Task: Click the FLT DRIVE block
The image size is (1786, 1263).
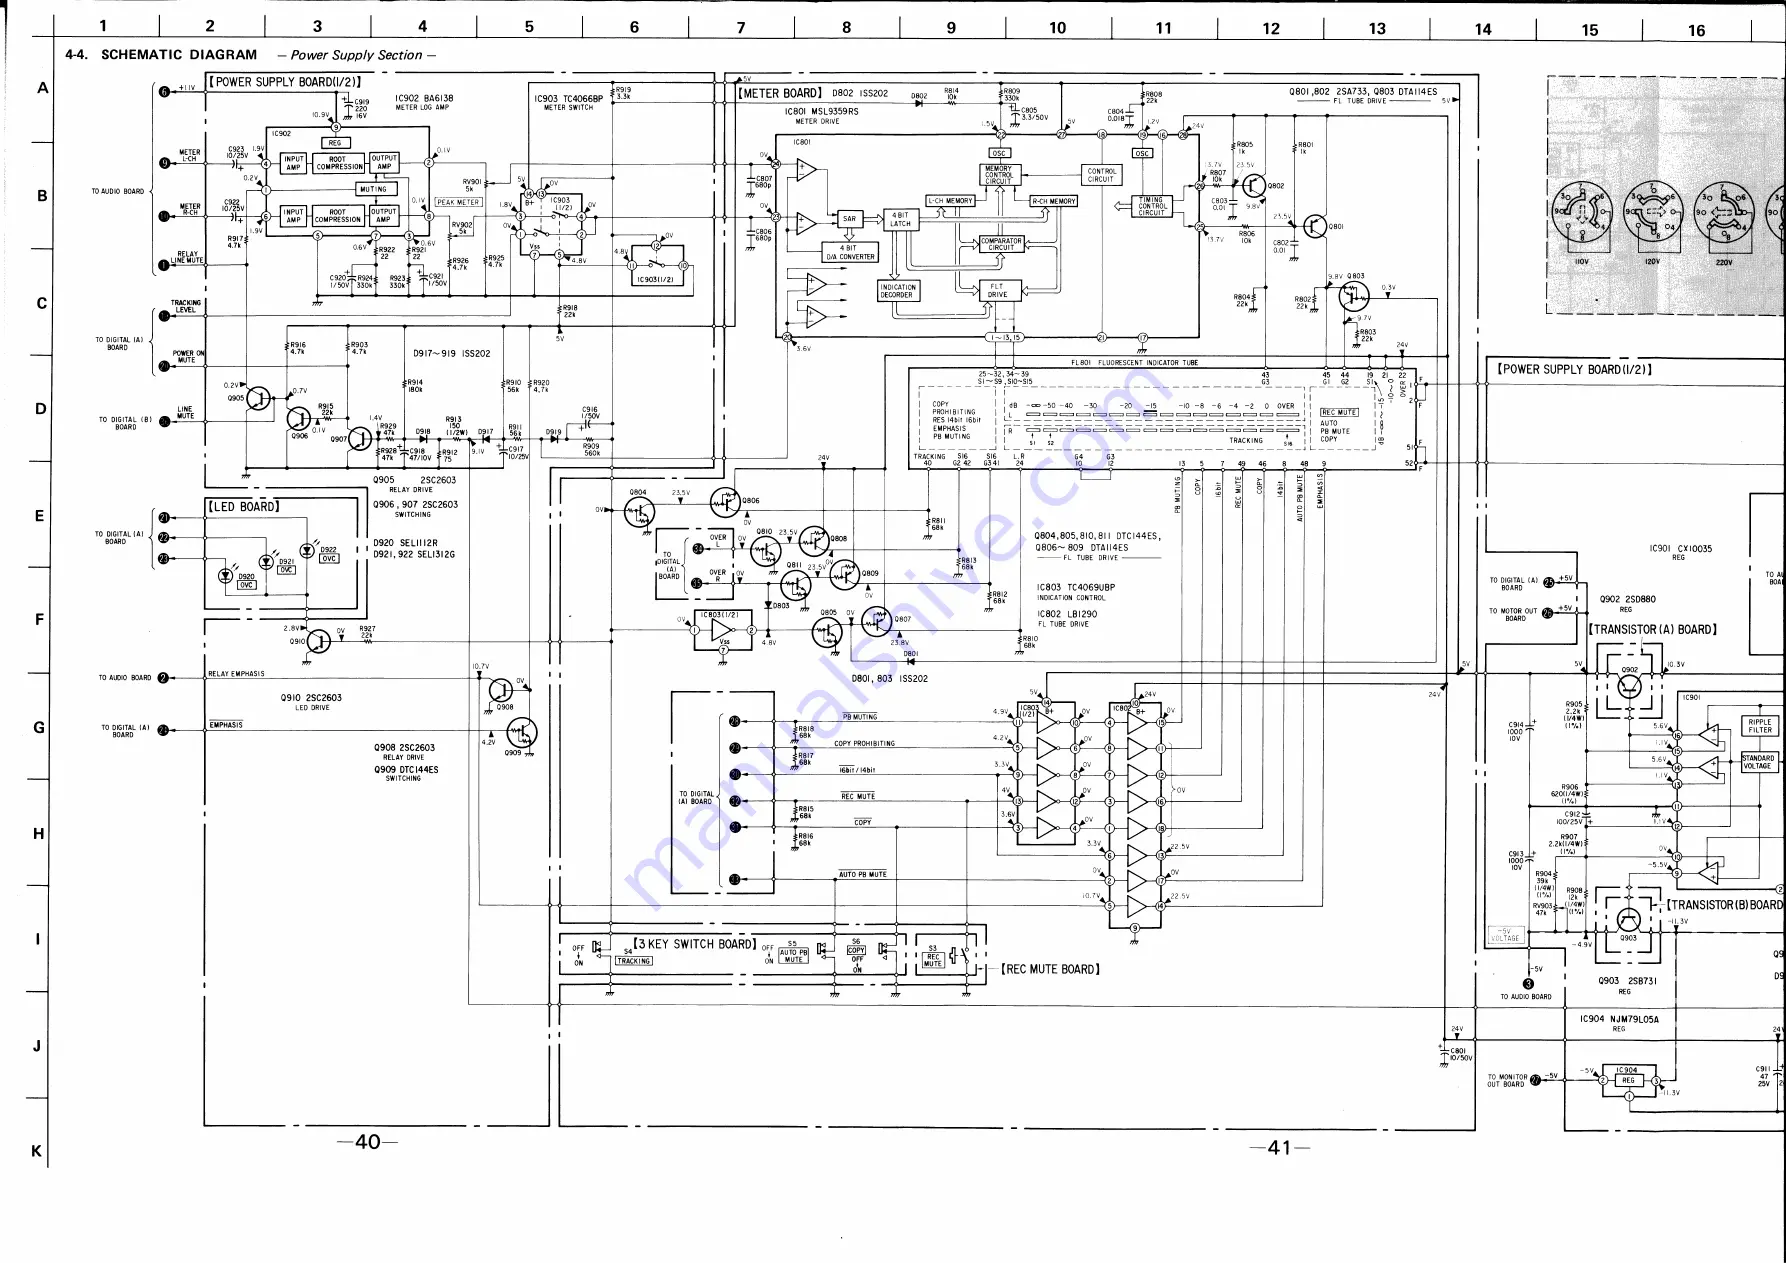Action: coord(998,291)
